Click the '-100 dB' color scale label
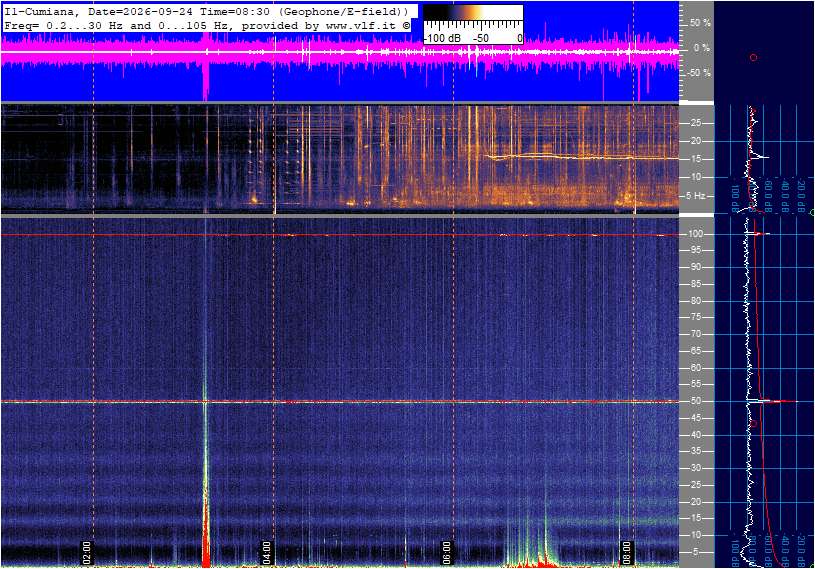Image resolution: width=815 pixels, height=569 pixels. click(442, 38)
